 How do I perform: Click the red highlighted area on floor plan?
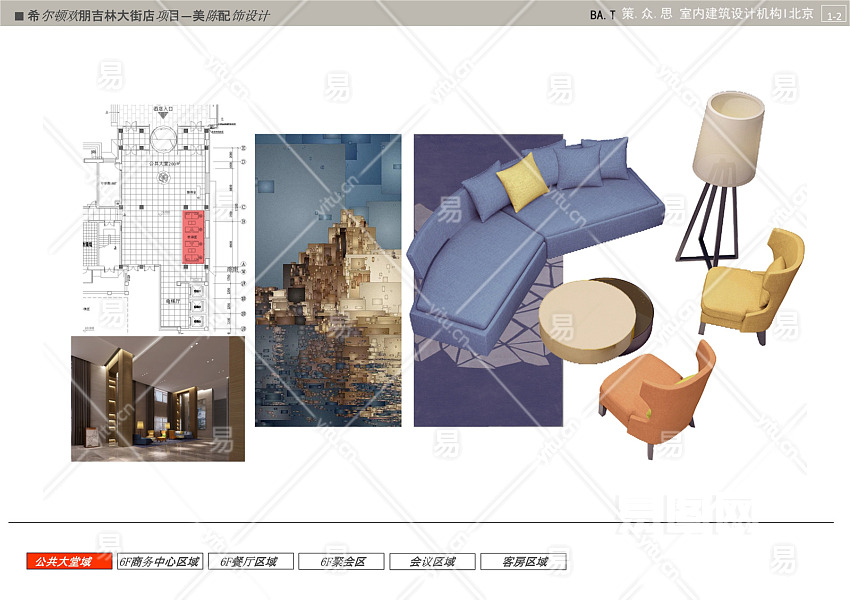[193, 236]
